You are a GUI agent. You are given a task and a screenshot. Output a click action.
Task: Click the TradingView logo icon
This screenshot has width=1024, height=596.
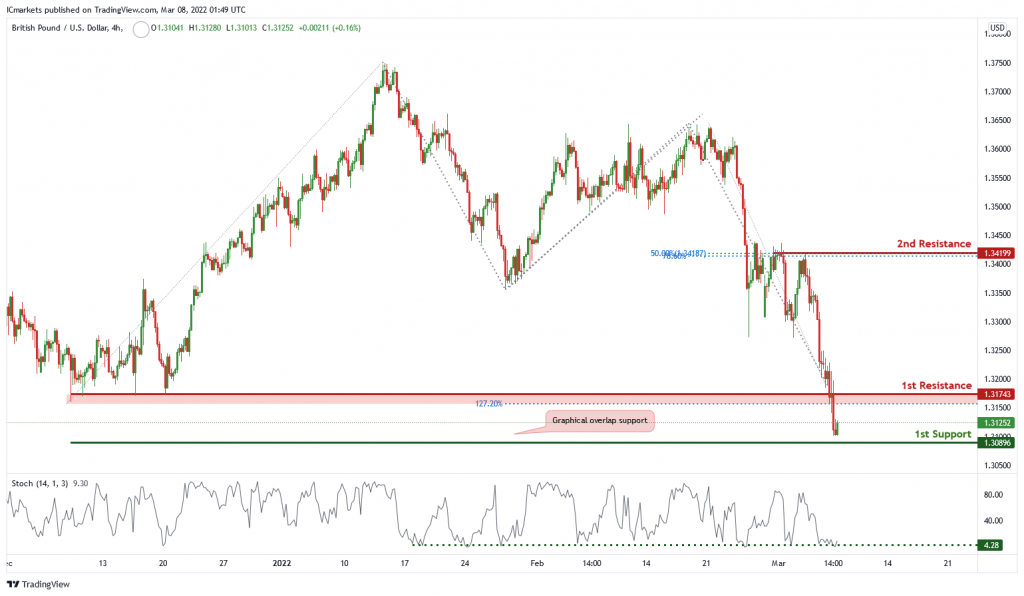point(12,584)
